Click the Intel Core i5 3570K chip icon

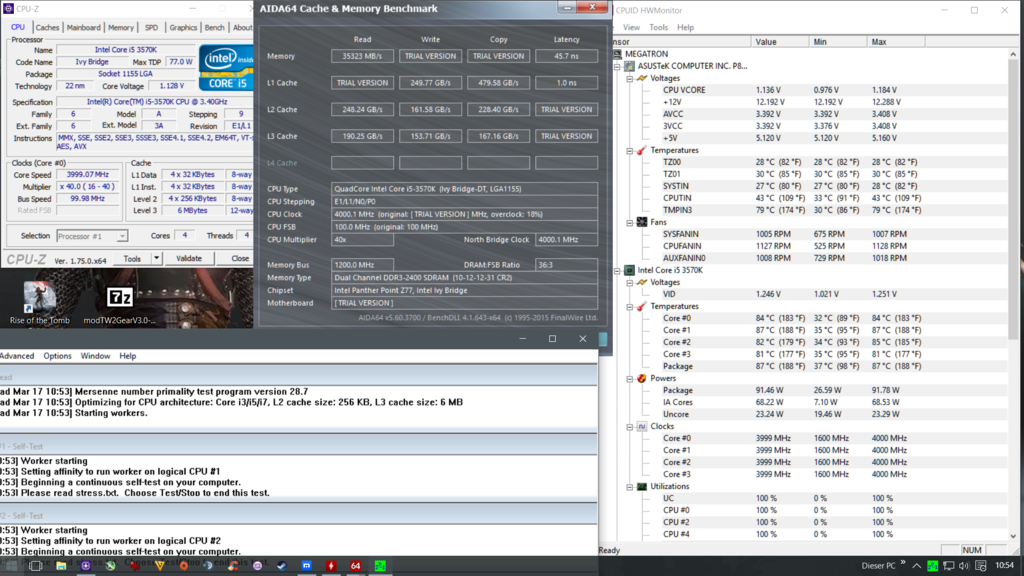pos(630,270)
